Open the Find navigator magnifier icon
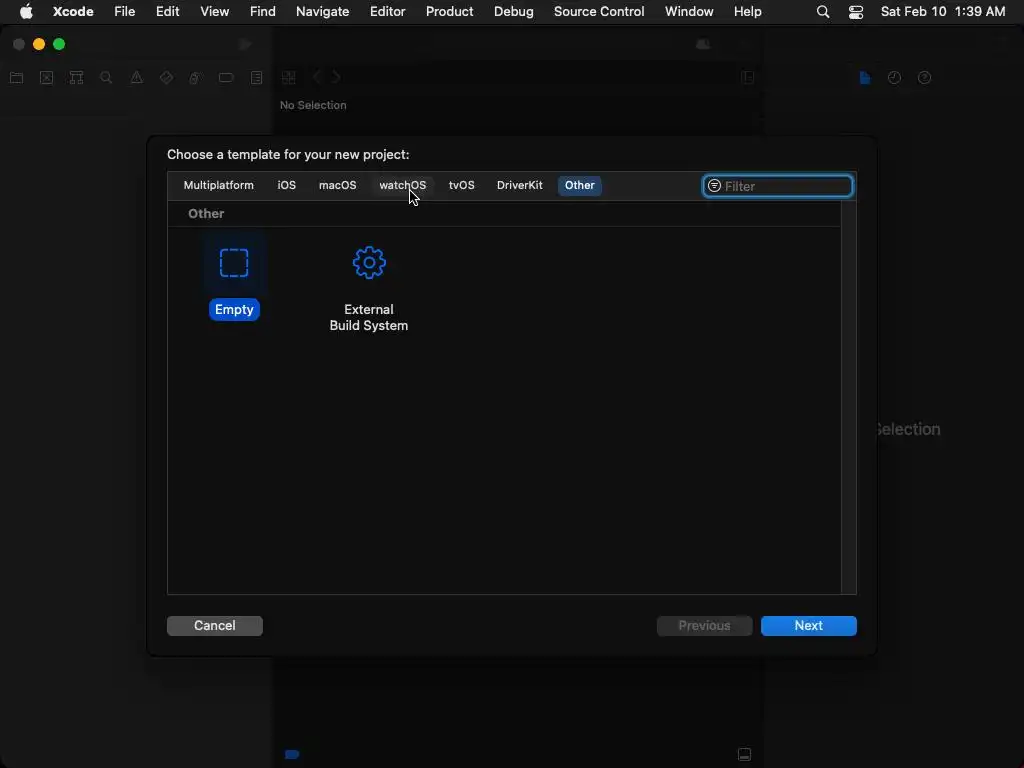Image resolution: width=1024 pixels, height=768 pixels. (x=106, y=78)
